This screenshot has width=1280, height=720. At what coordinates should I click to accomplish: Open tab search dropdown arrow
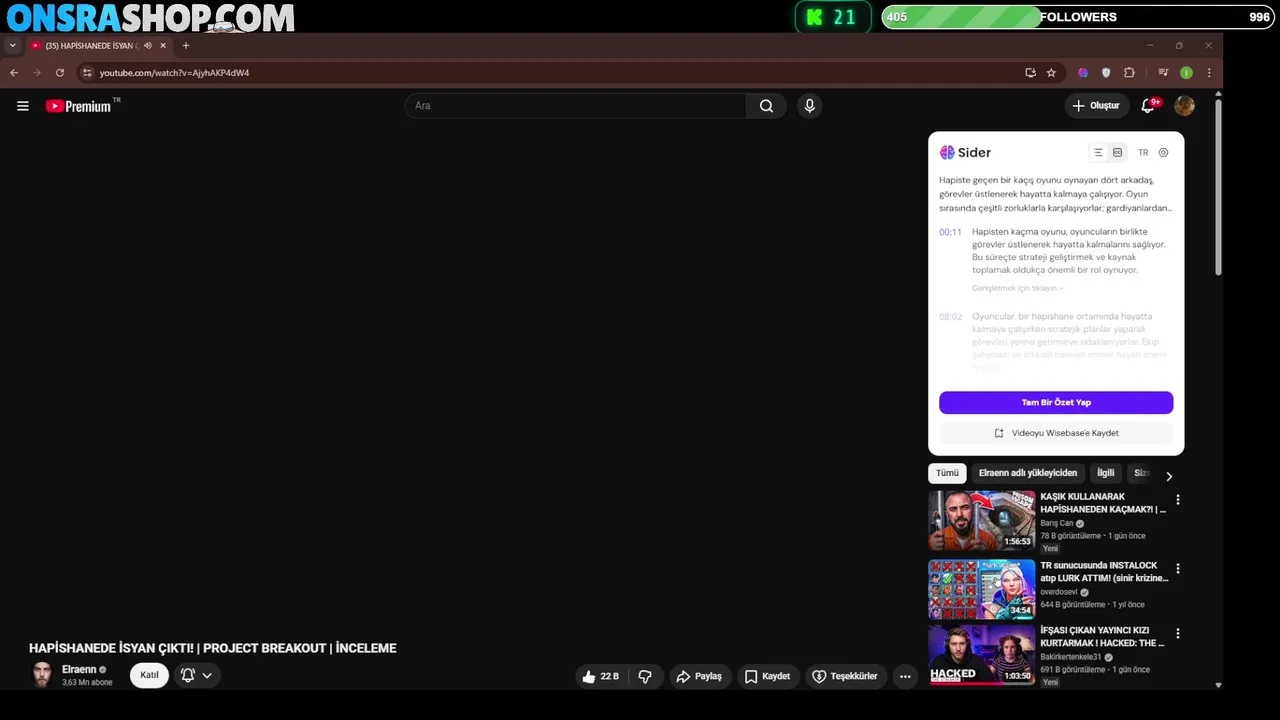(x=12, y=45)
